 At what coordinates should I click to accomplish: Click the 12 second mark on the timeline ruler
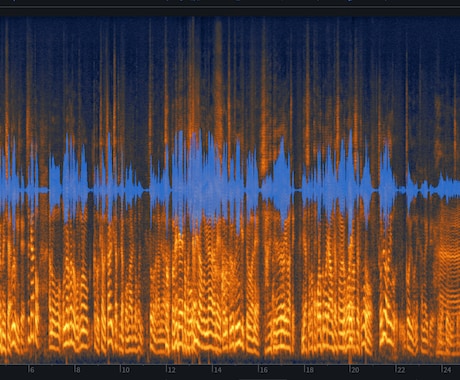(171, 370)
